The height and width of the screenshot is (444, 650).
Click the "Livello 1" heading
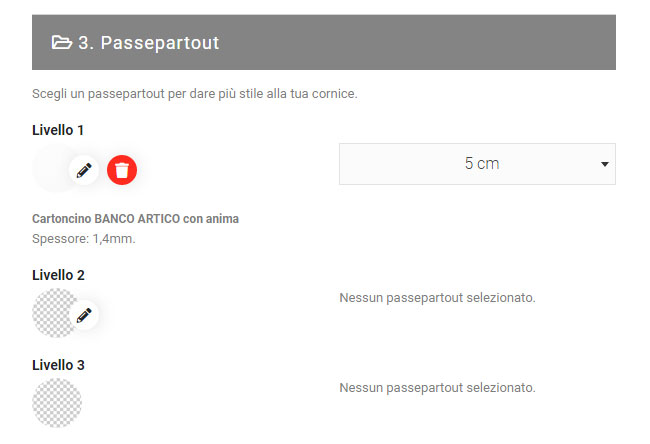pos(59,130)
